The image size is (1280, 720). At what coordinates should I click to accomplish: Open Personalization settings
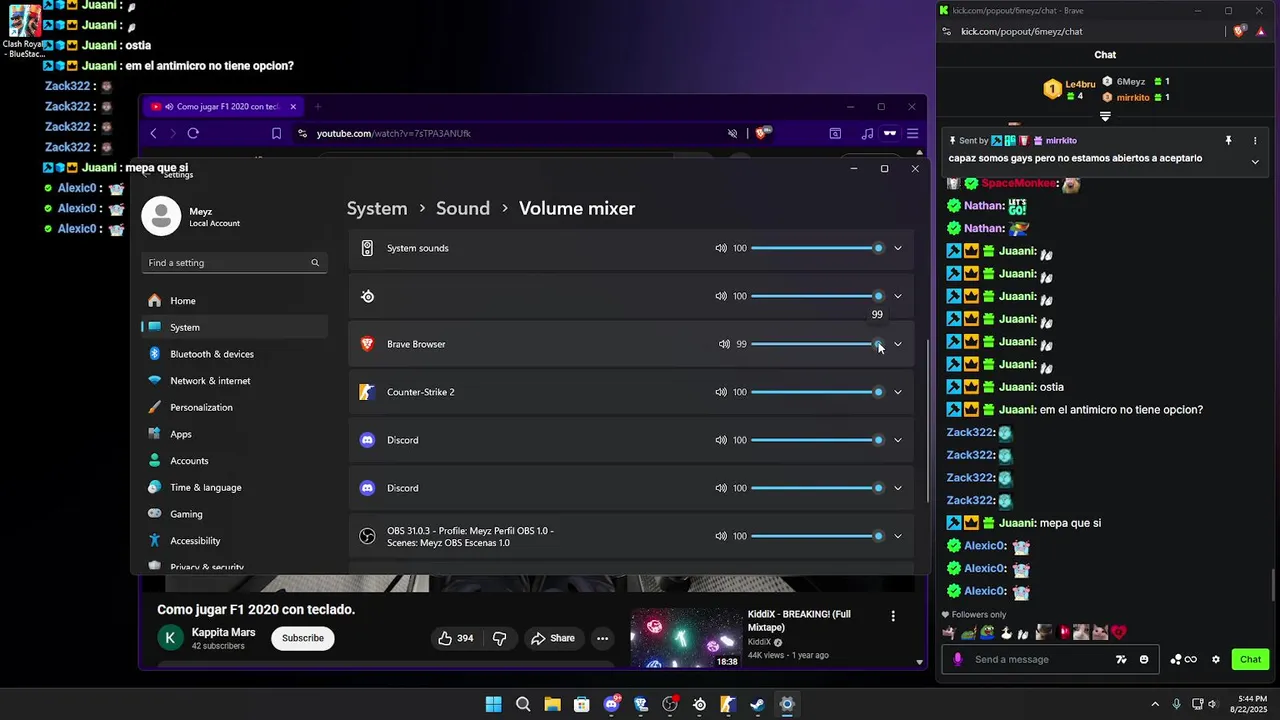pos(235,407)
